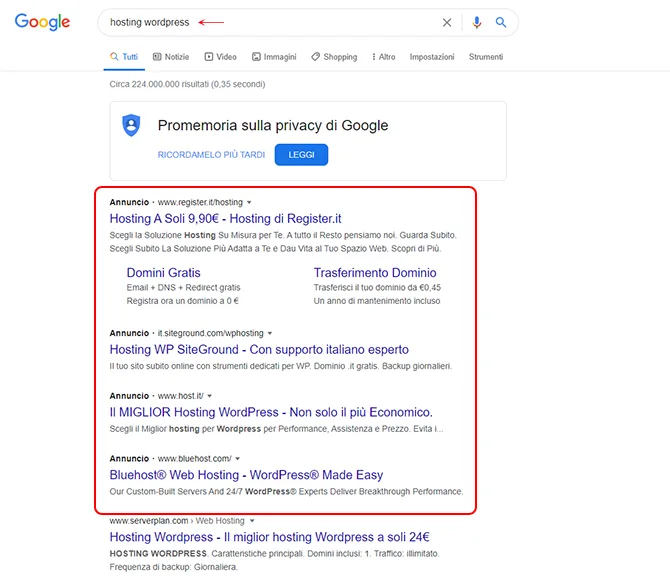The image size is (670, 576).
Task: Open Il MIGLIOR Hosting WordPress ad link
Action: 271,412
